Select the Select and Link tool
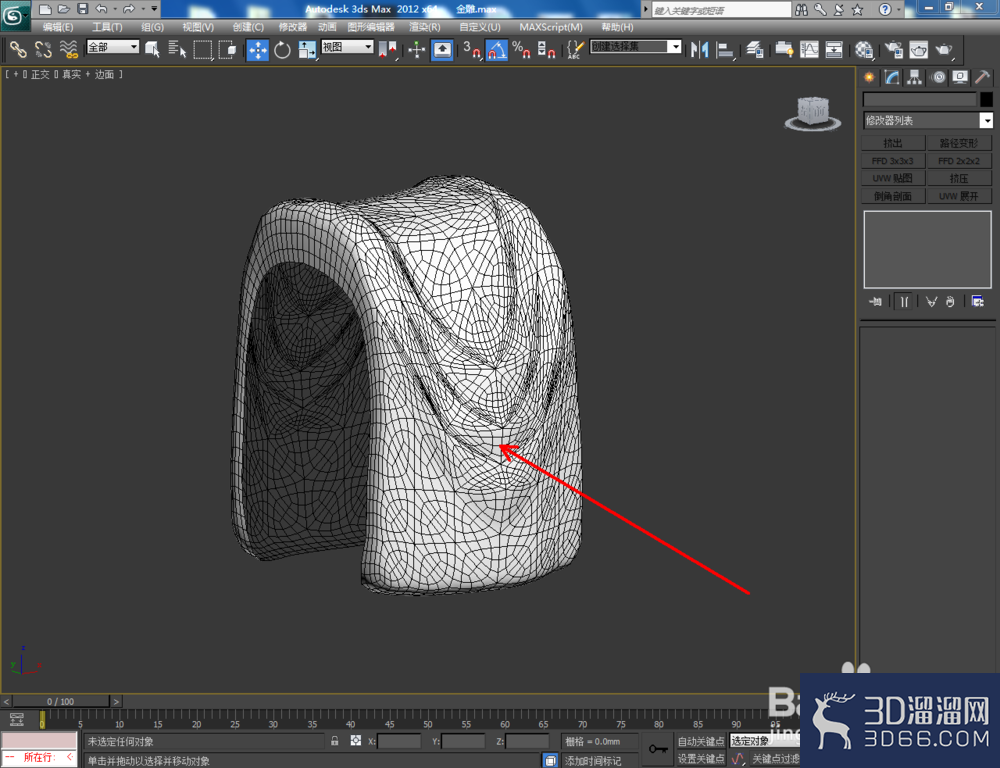 (18, 49)
